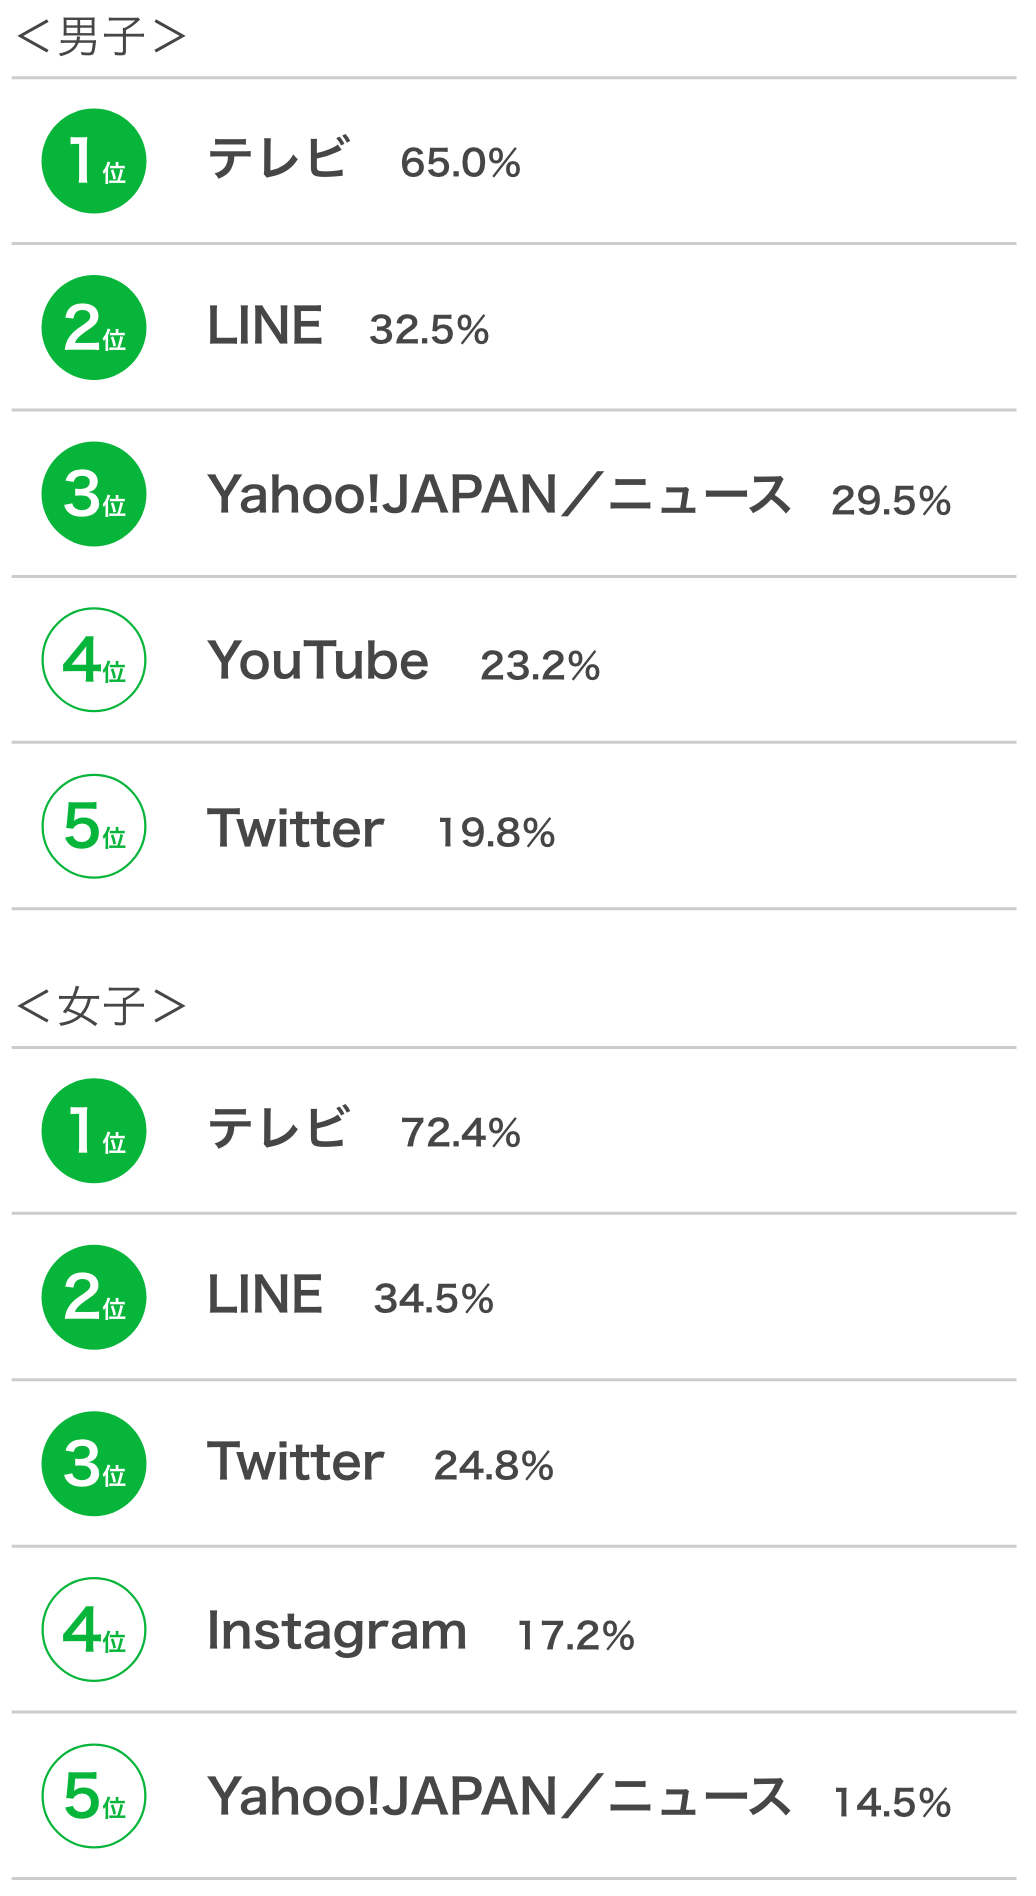Select the テレビ label in the 男子 ranking
Screen dimensions: 1036x1896
[x=278, y=159]
